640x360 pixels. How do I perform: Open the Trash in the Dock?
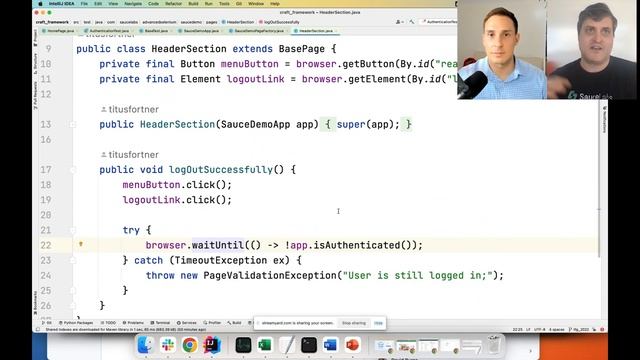pos(494,345)
